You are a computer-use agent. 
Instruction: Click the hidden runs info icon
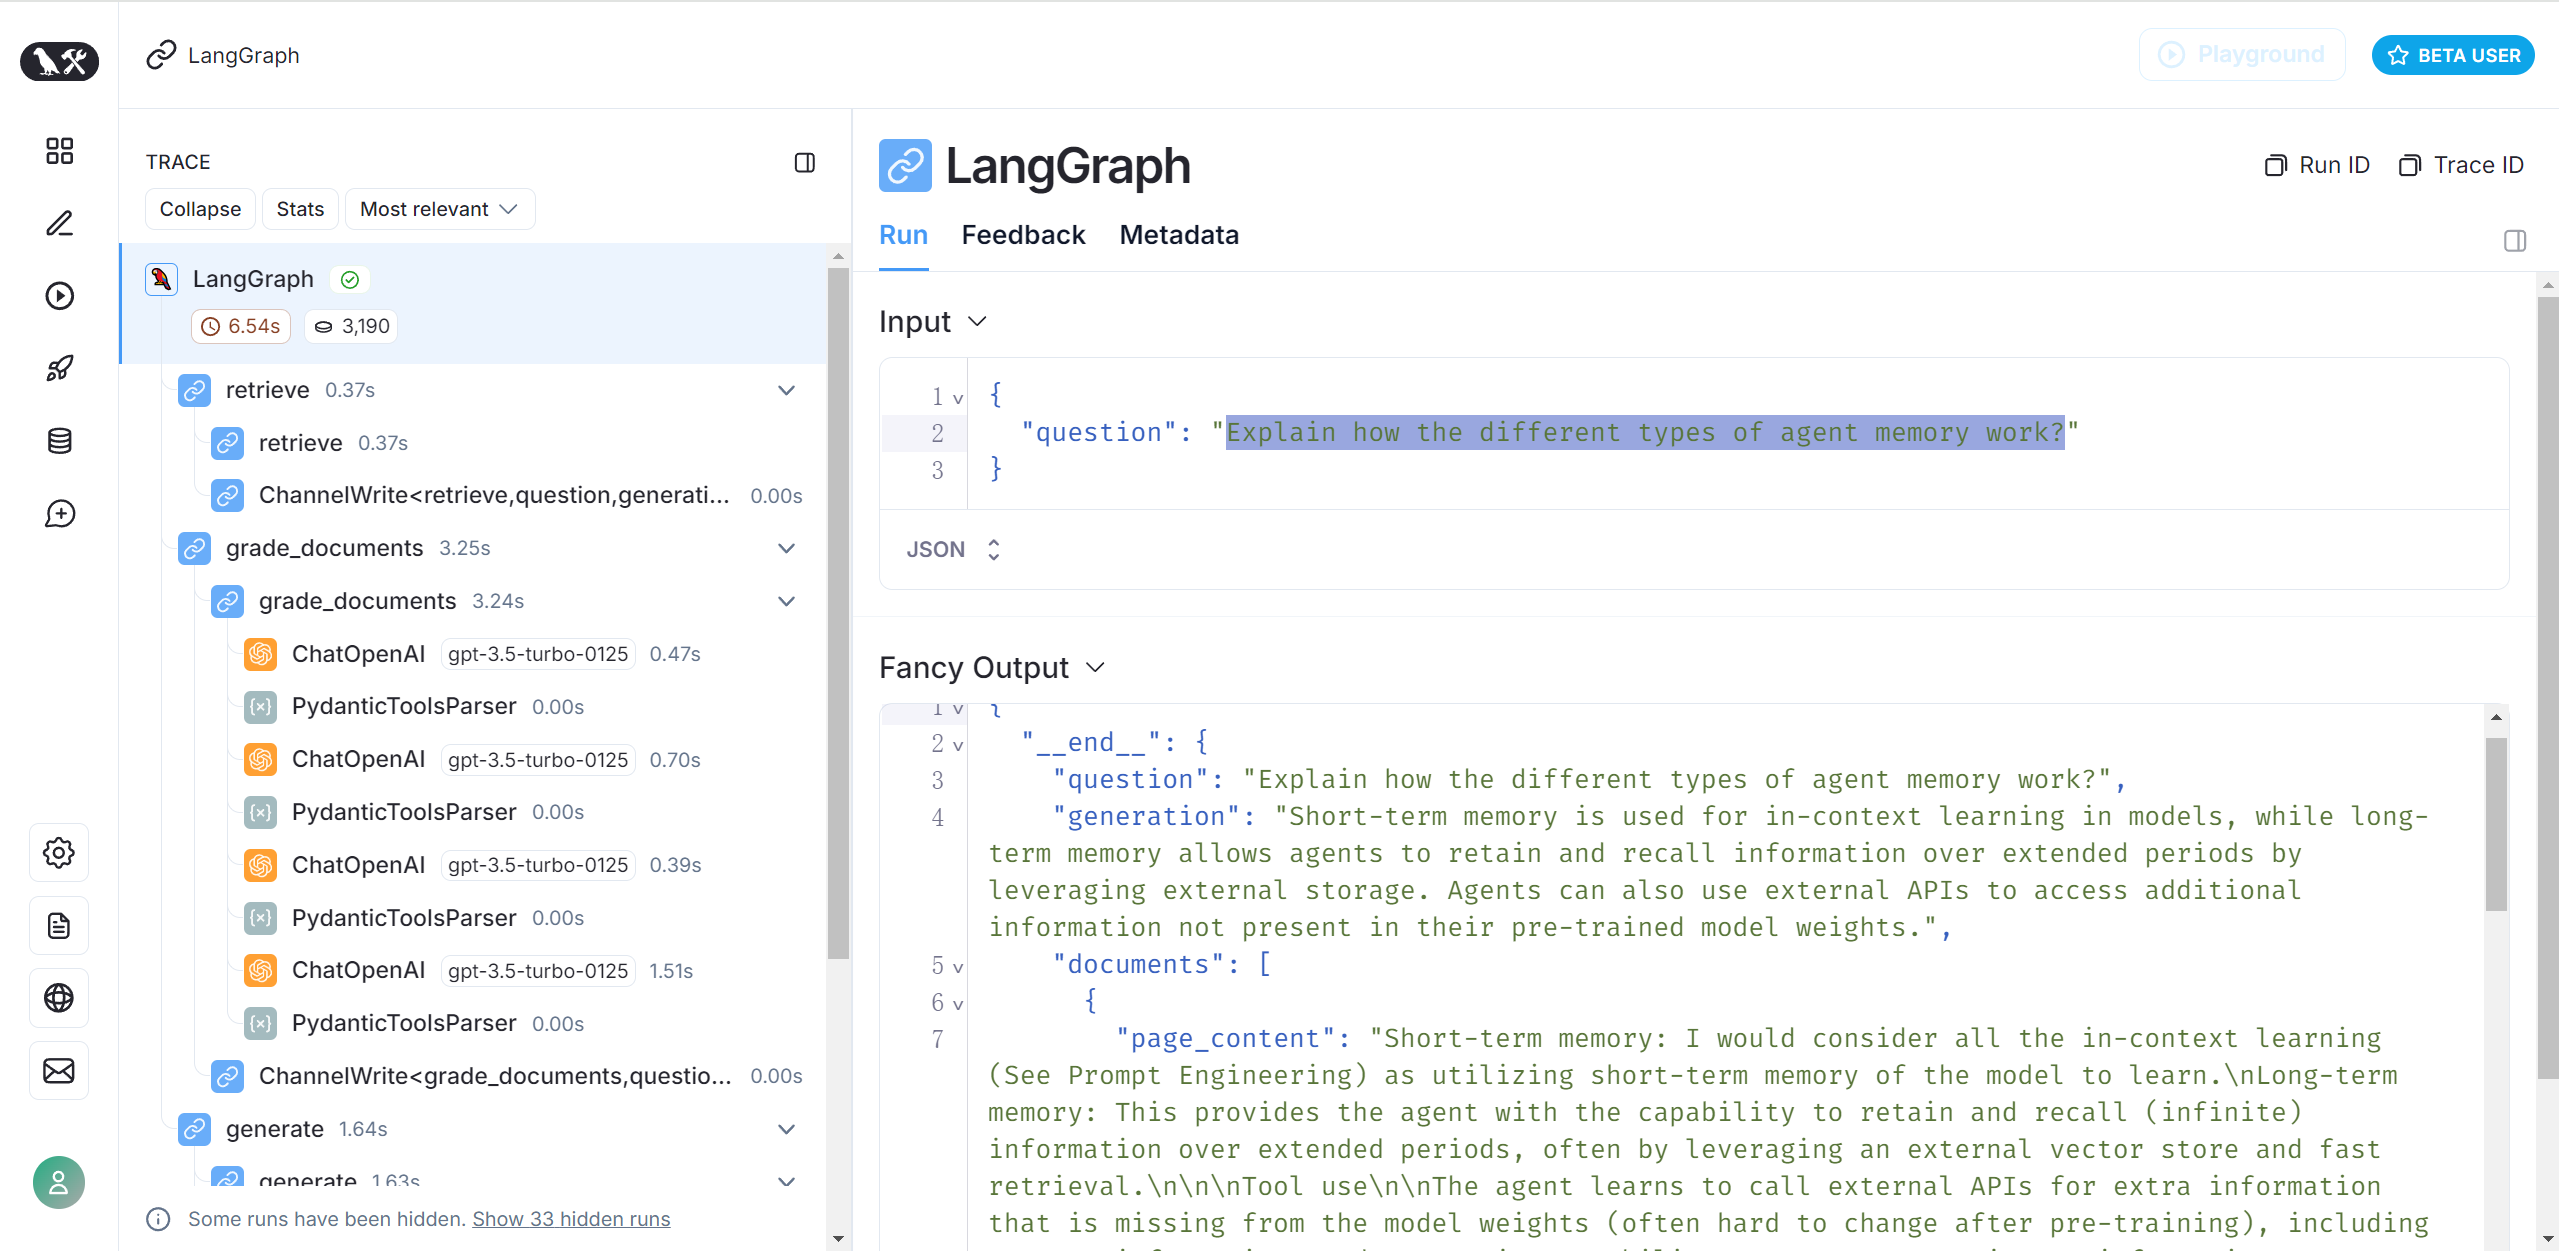pos(158,1219)
